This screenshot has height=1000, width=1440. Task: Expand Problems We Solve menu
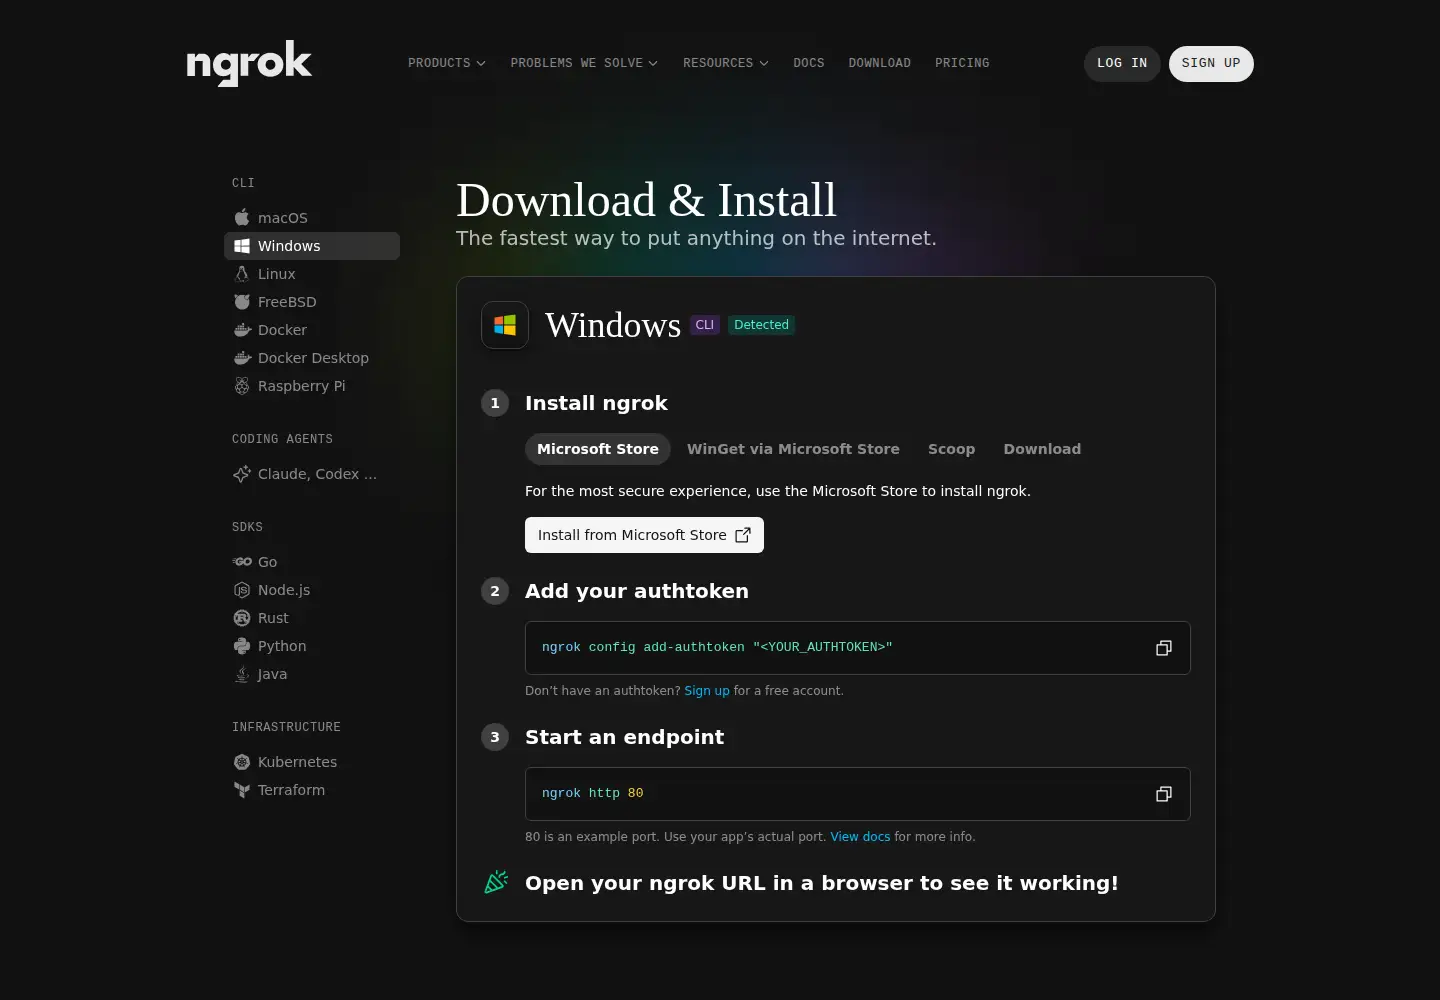[584, 63]
